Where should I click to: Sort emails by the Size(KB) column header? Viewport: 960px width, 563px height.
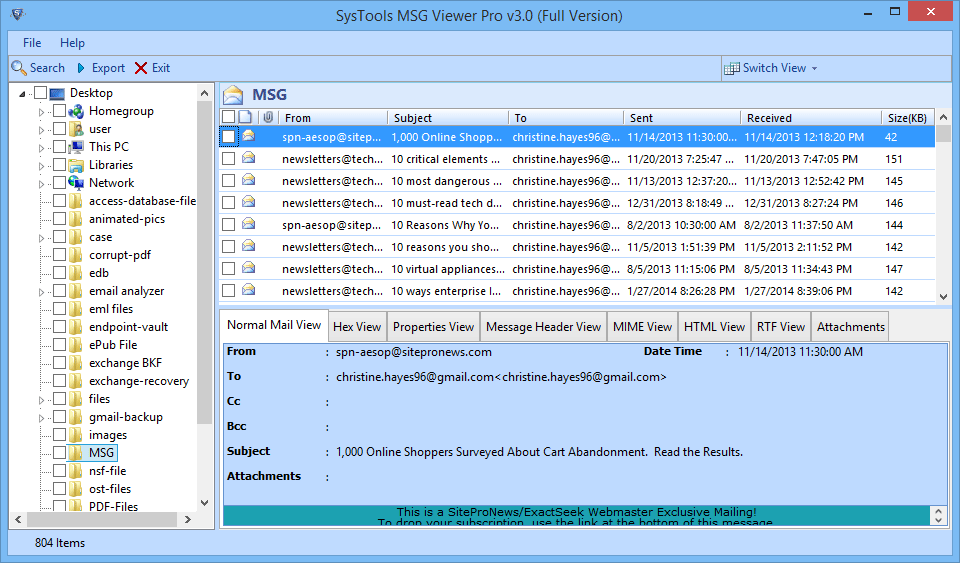click(907, 117)
